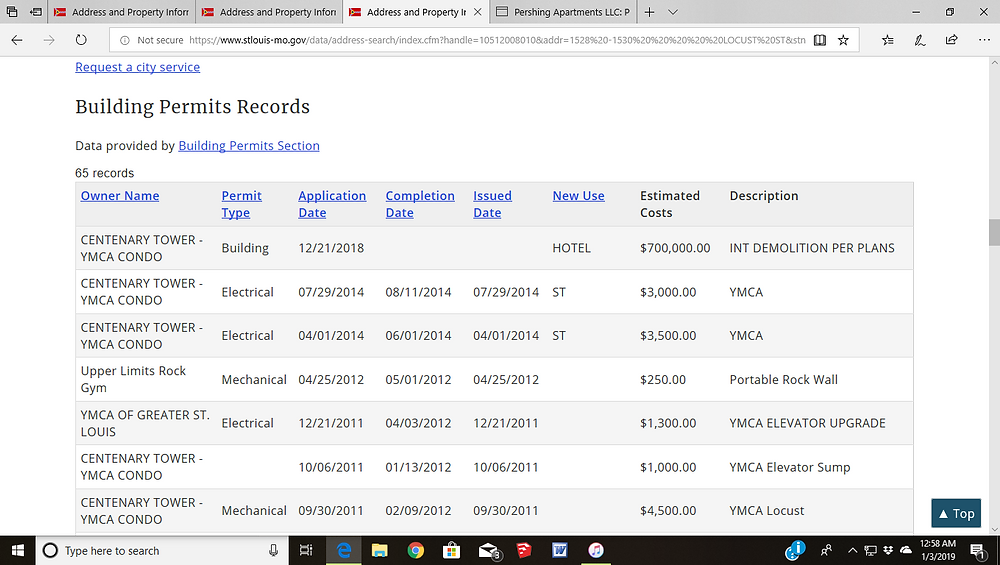Open Mail app in taskbar
The width and height of the screenshot is (1000, 565).
coord(489,550)
